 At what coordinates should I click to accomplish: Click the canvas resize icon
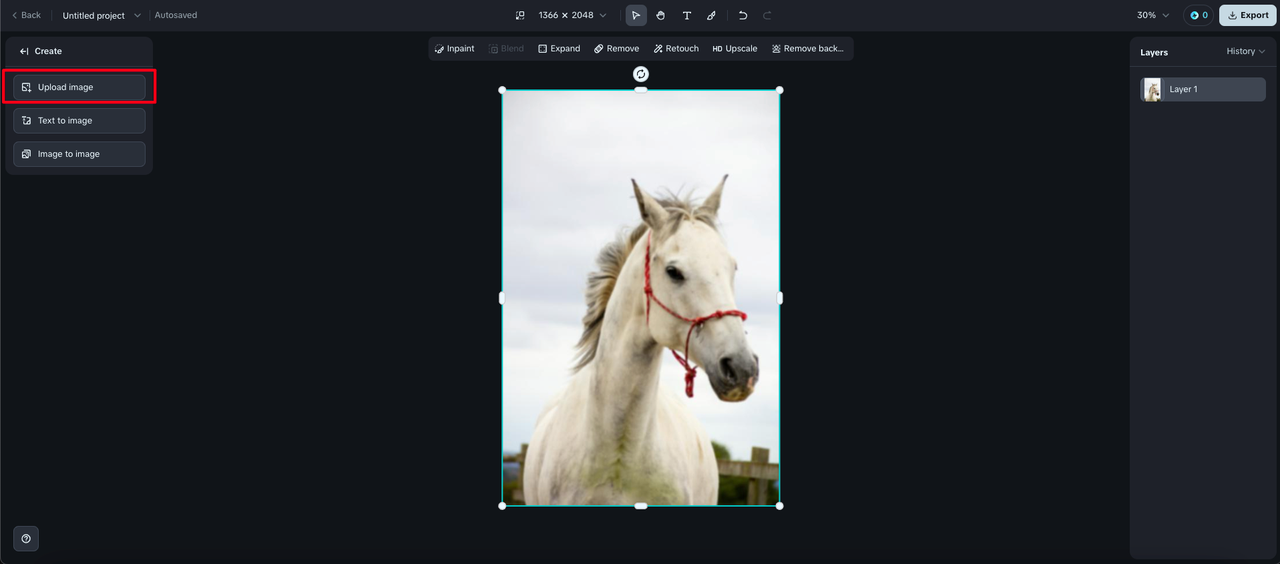(520, 15)
